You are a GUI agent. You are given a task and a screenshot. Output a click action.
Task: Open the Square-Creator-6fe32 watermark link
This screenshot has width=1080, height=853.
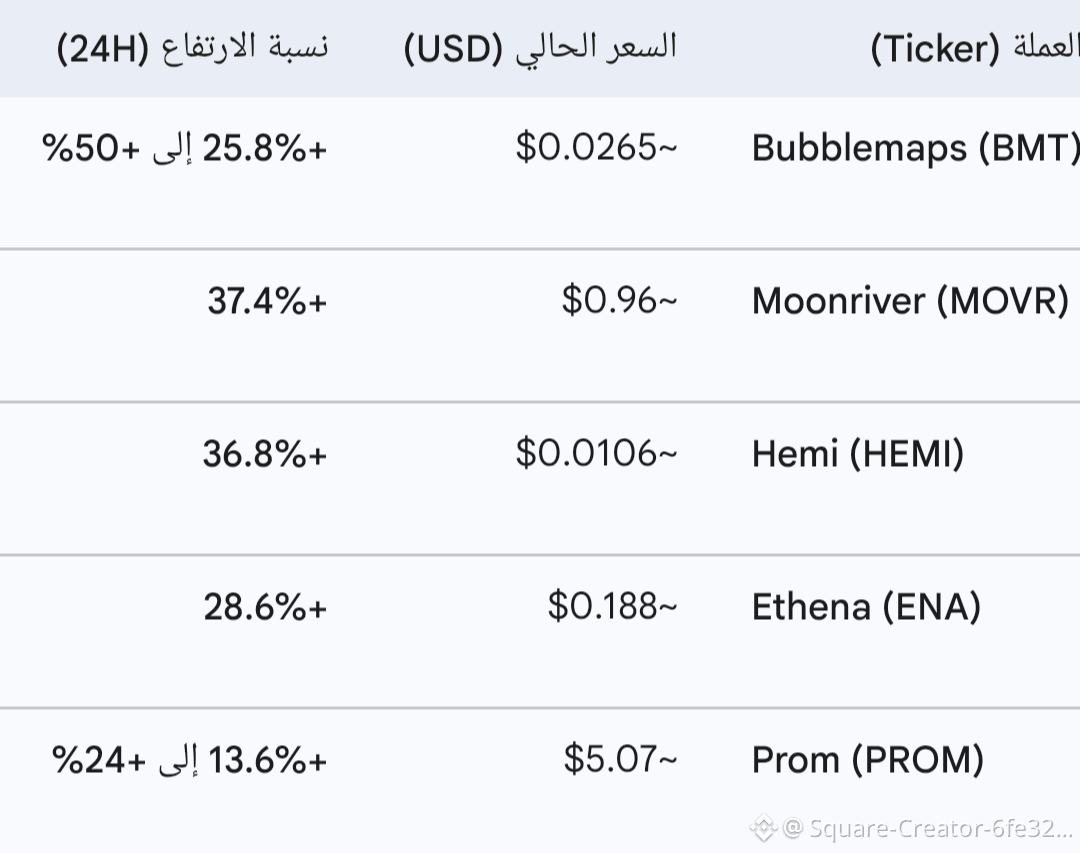click(928, 828)
